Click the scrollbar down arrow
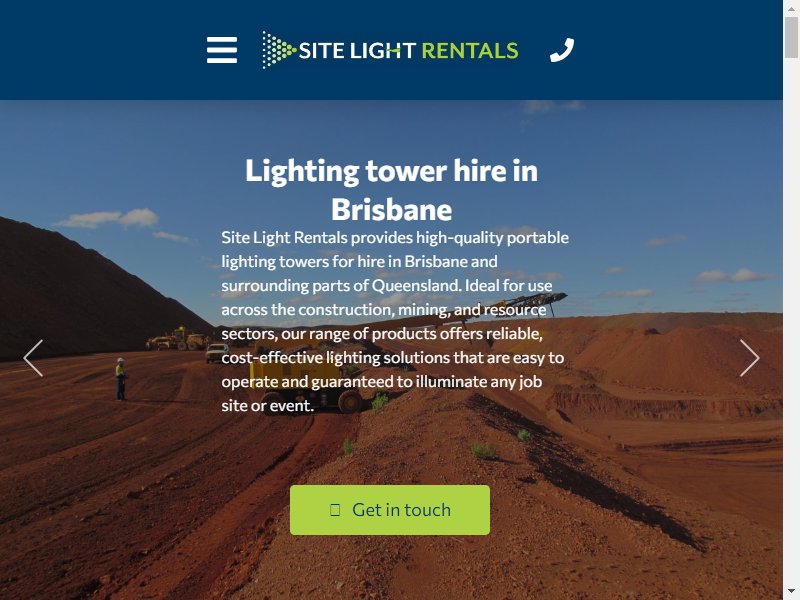The height and width of the screenshot is (600, 800). point(791,592)
